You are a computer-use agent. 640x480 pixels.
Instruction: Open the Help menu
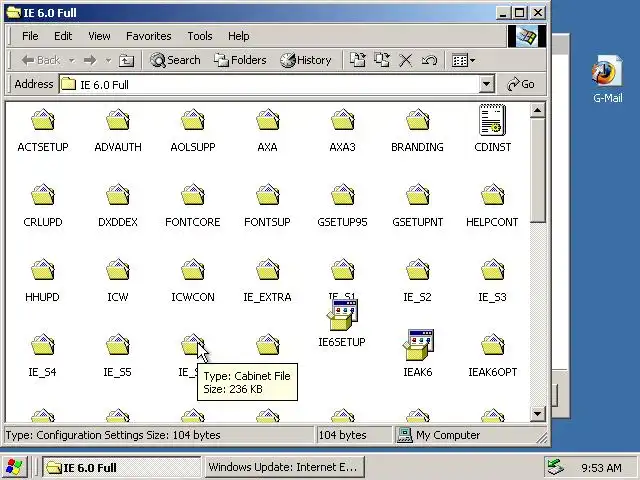pyautogui.click(x=238, y=36)
